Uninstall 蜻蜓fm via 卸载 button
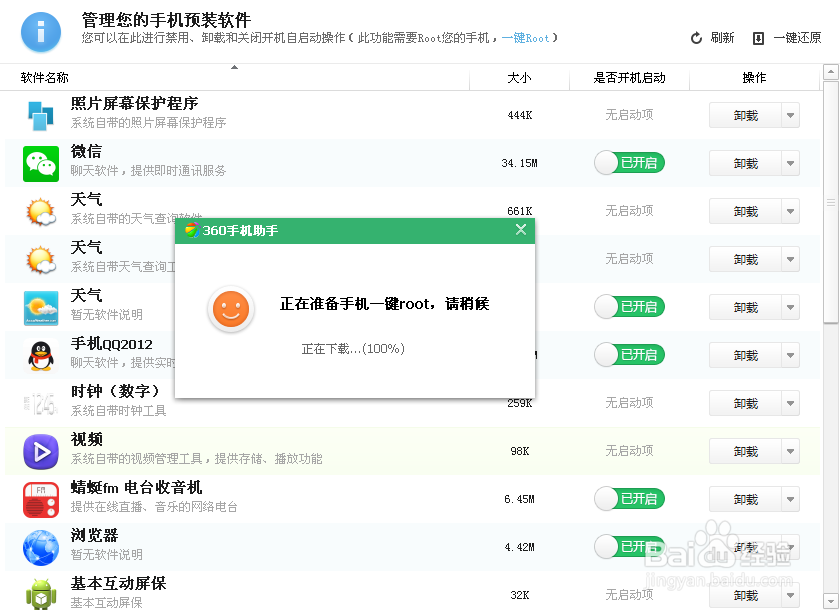840x610 pixels. point(745,499)
